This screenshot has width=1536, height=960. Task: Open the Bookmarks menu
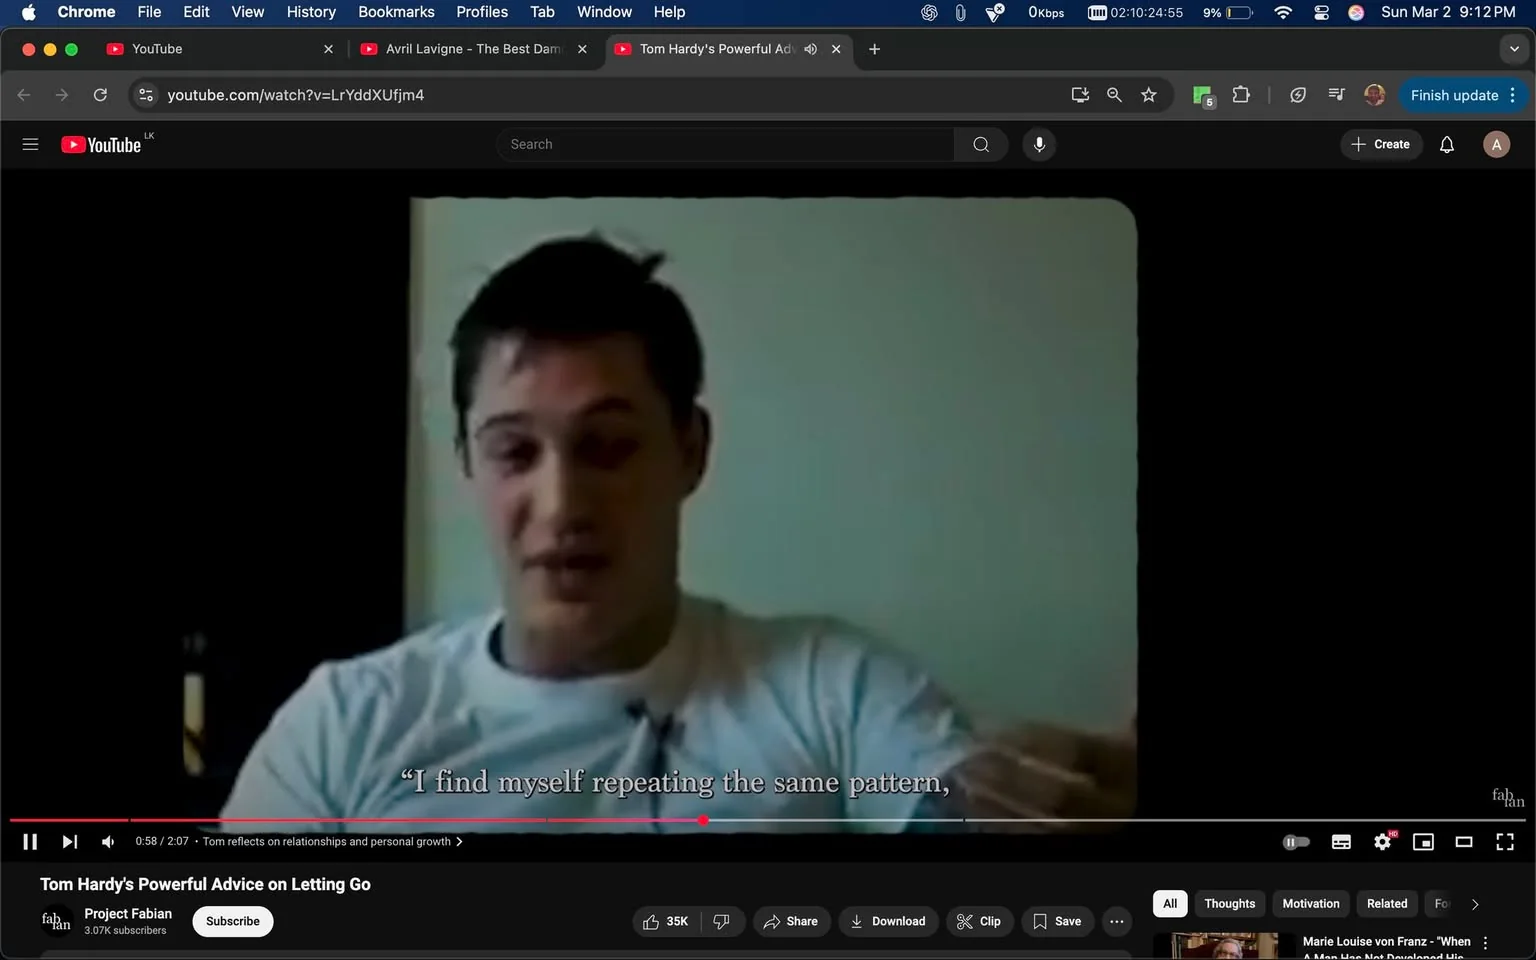tap(396, 12)
